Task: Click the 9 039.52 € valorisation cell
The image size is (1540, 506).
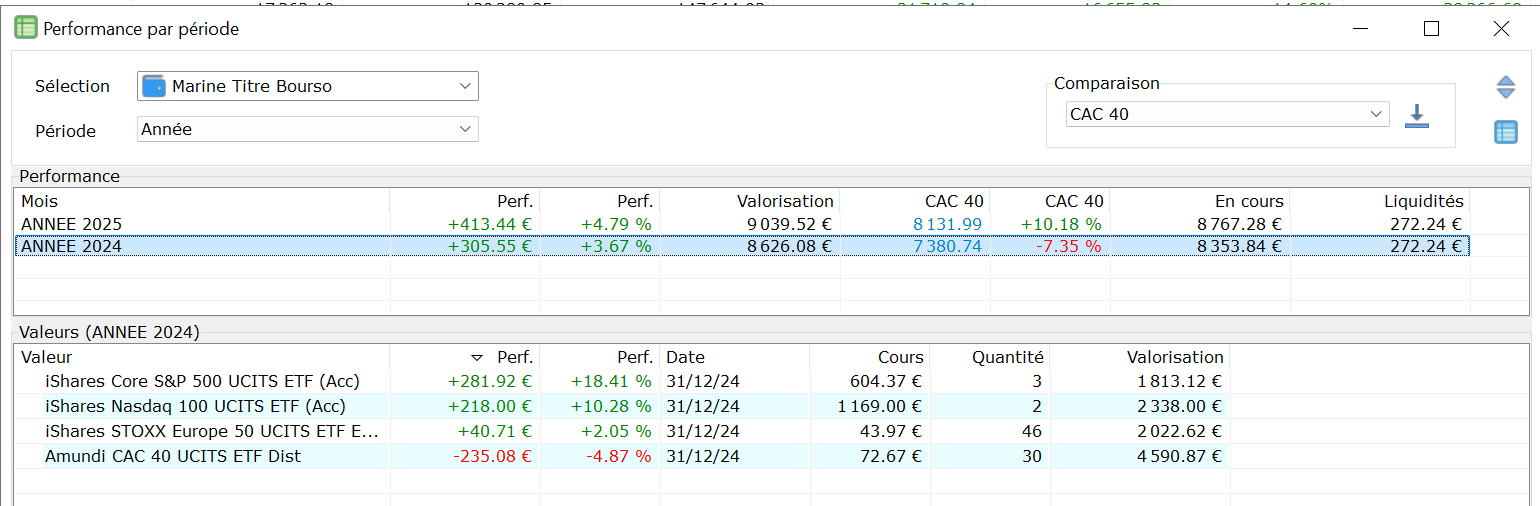Action: 789,224
